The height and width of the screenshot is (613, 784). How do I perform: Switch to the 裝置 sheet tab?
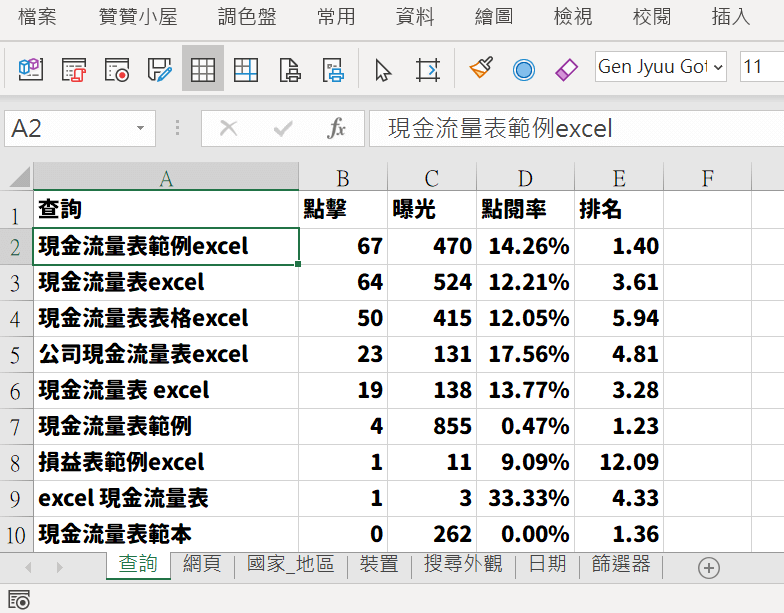[379, 564]
